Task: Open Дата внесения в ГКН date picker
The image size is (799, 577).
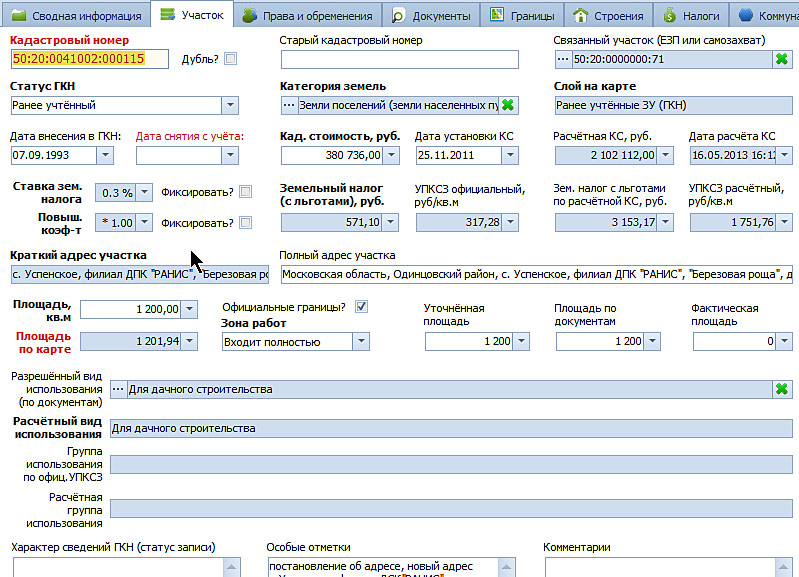Action: point(105,155)
